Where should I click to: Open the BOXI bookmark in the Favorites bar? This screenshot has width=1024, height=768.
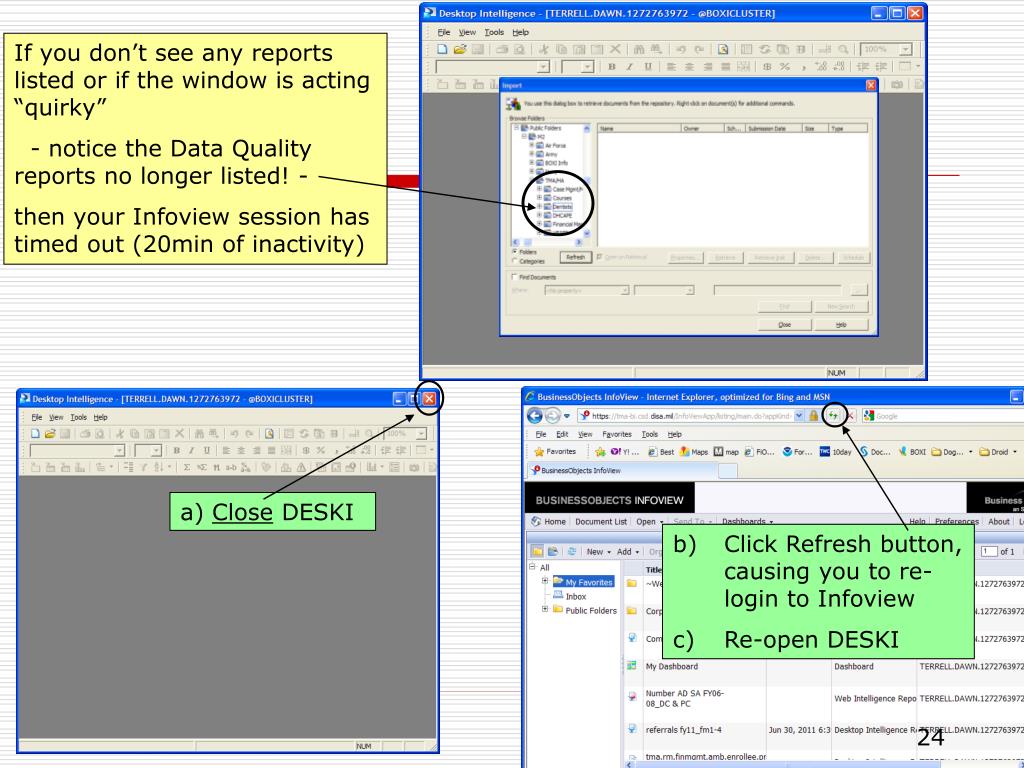(x=912, y=452)
